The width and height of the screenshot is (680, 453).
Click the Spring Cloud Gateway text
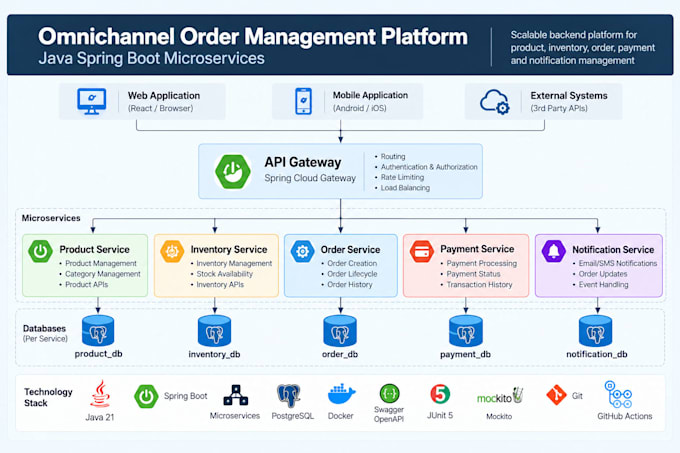coord(310,178)
